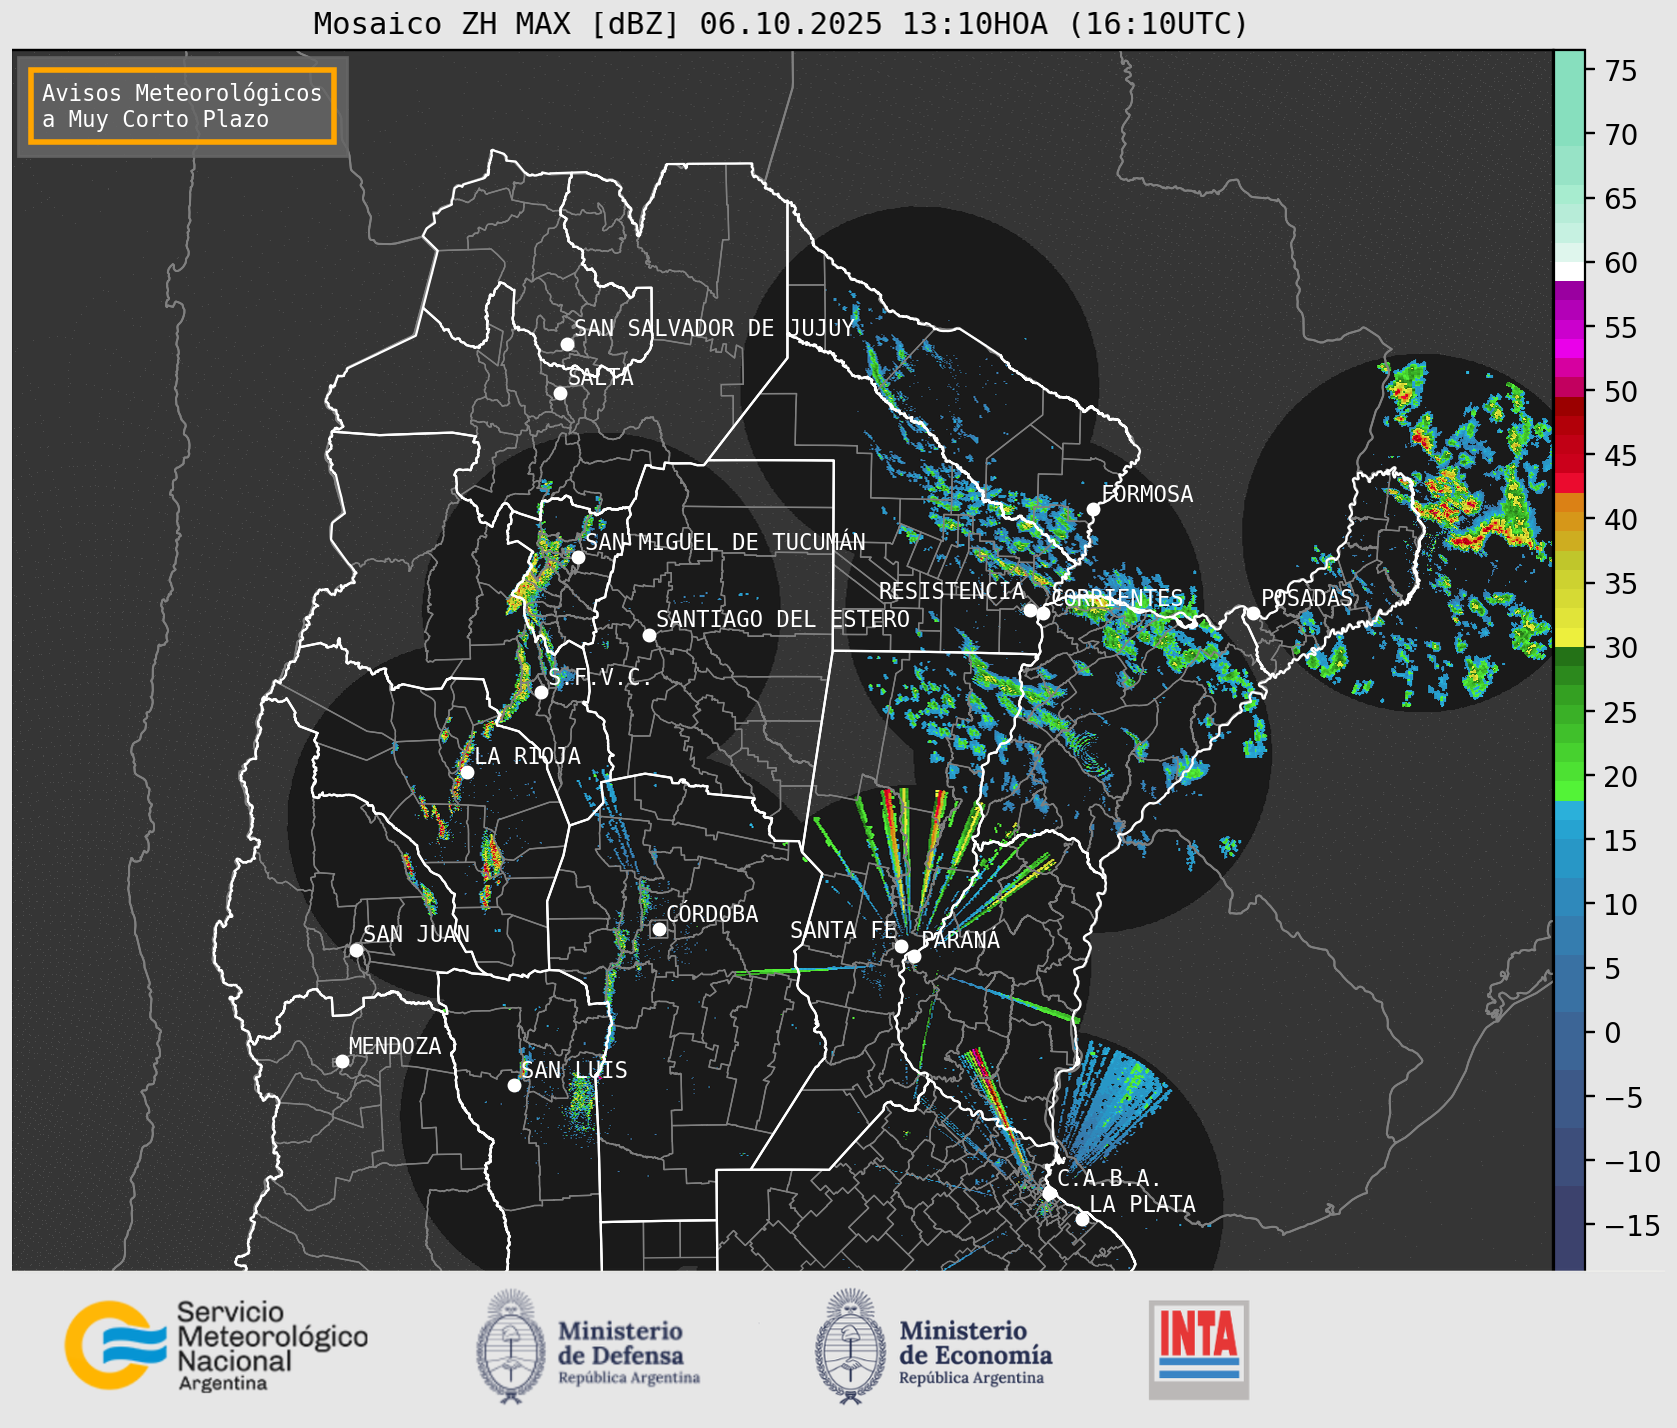Click the red 45 dBZ scale swatch
Image resolution: width=1677 pixels, height=1428 pixels.
click(x=1569, y=463)
